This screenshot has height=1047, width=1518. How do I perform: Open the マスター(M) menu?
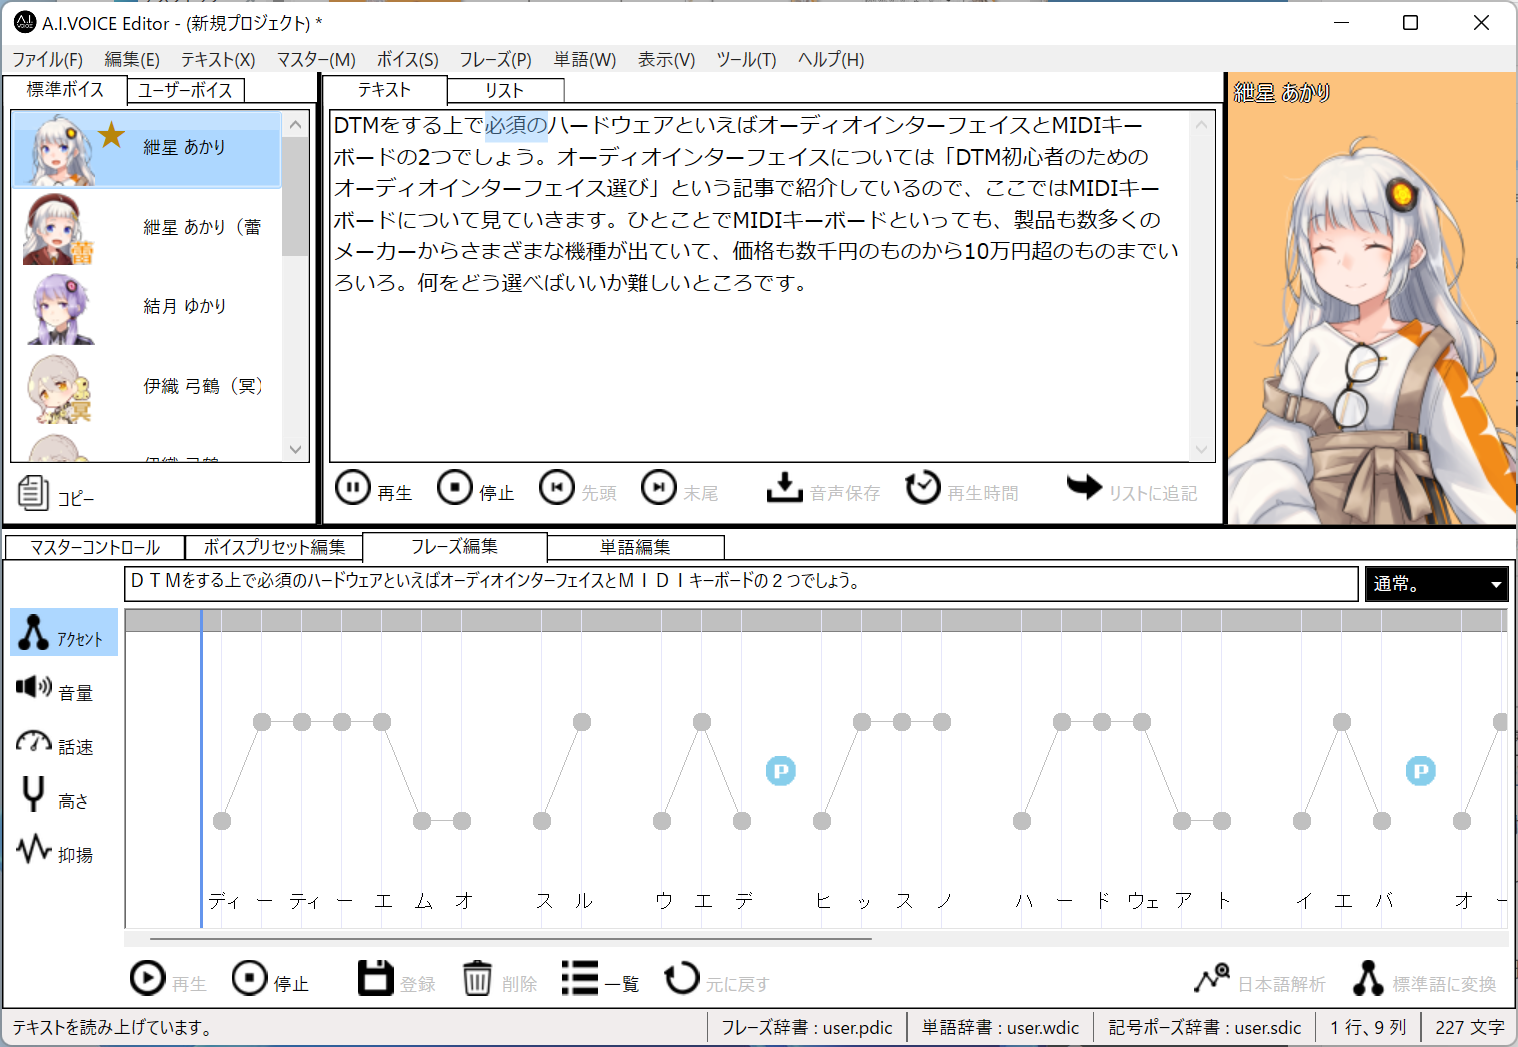pos(316,60)
